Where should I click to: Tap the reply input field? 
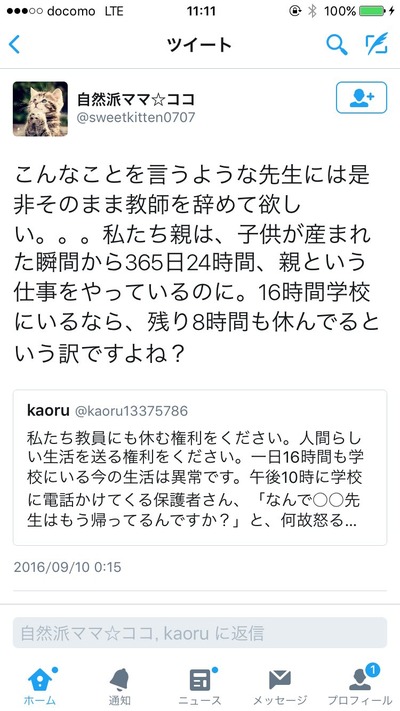pos(200,633)
